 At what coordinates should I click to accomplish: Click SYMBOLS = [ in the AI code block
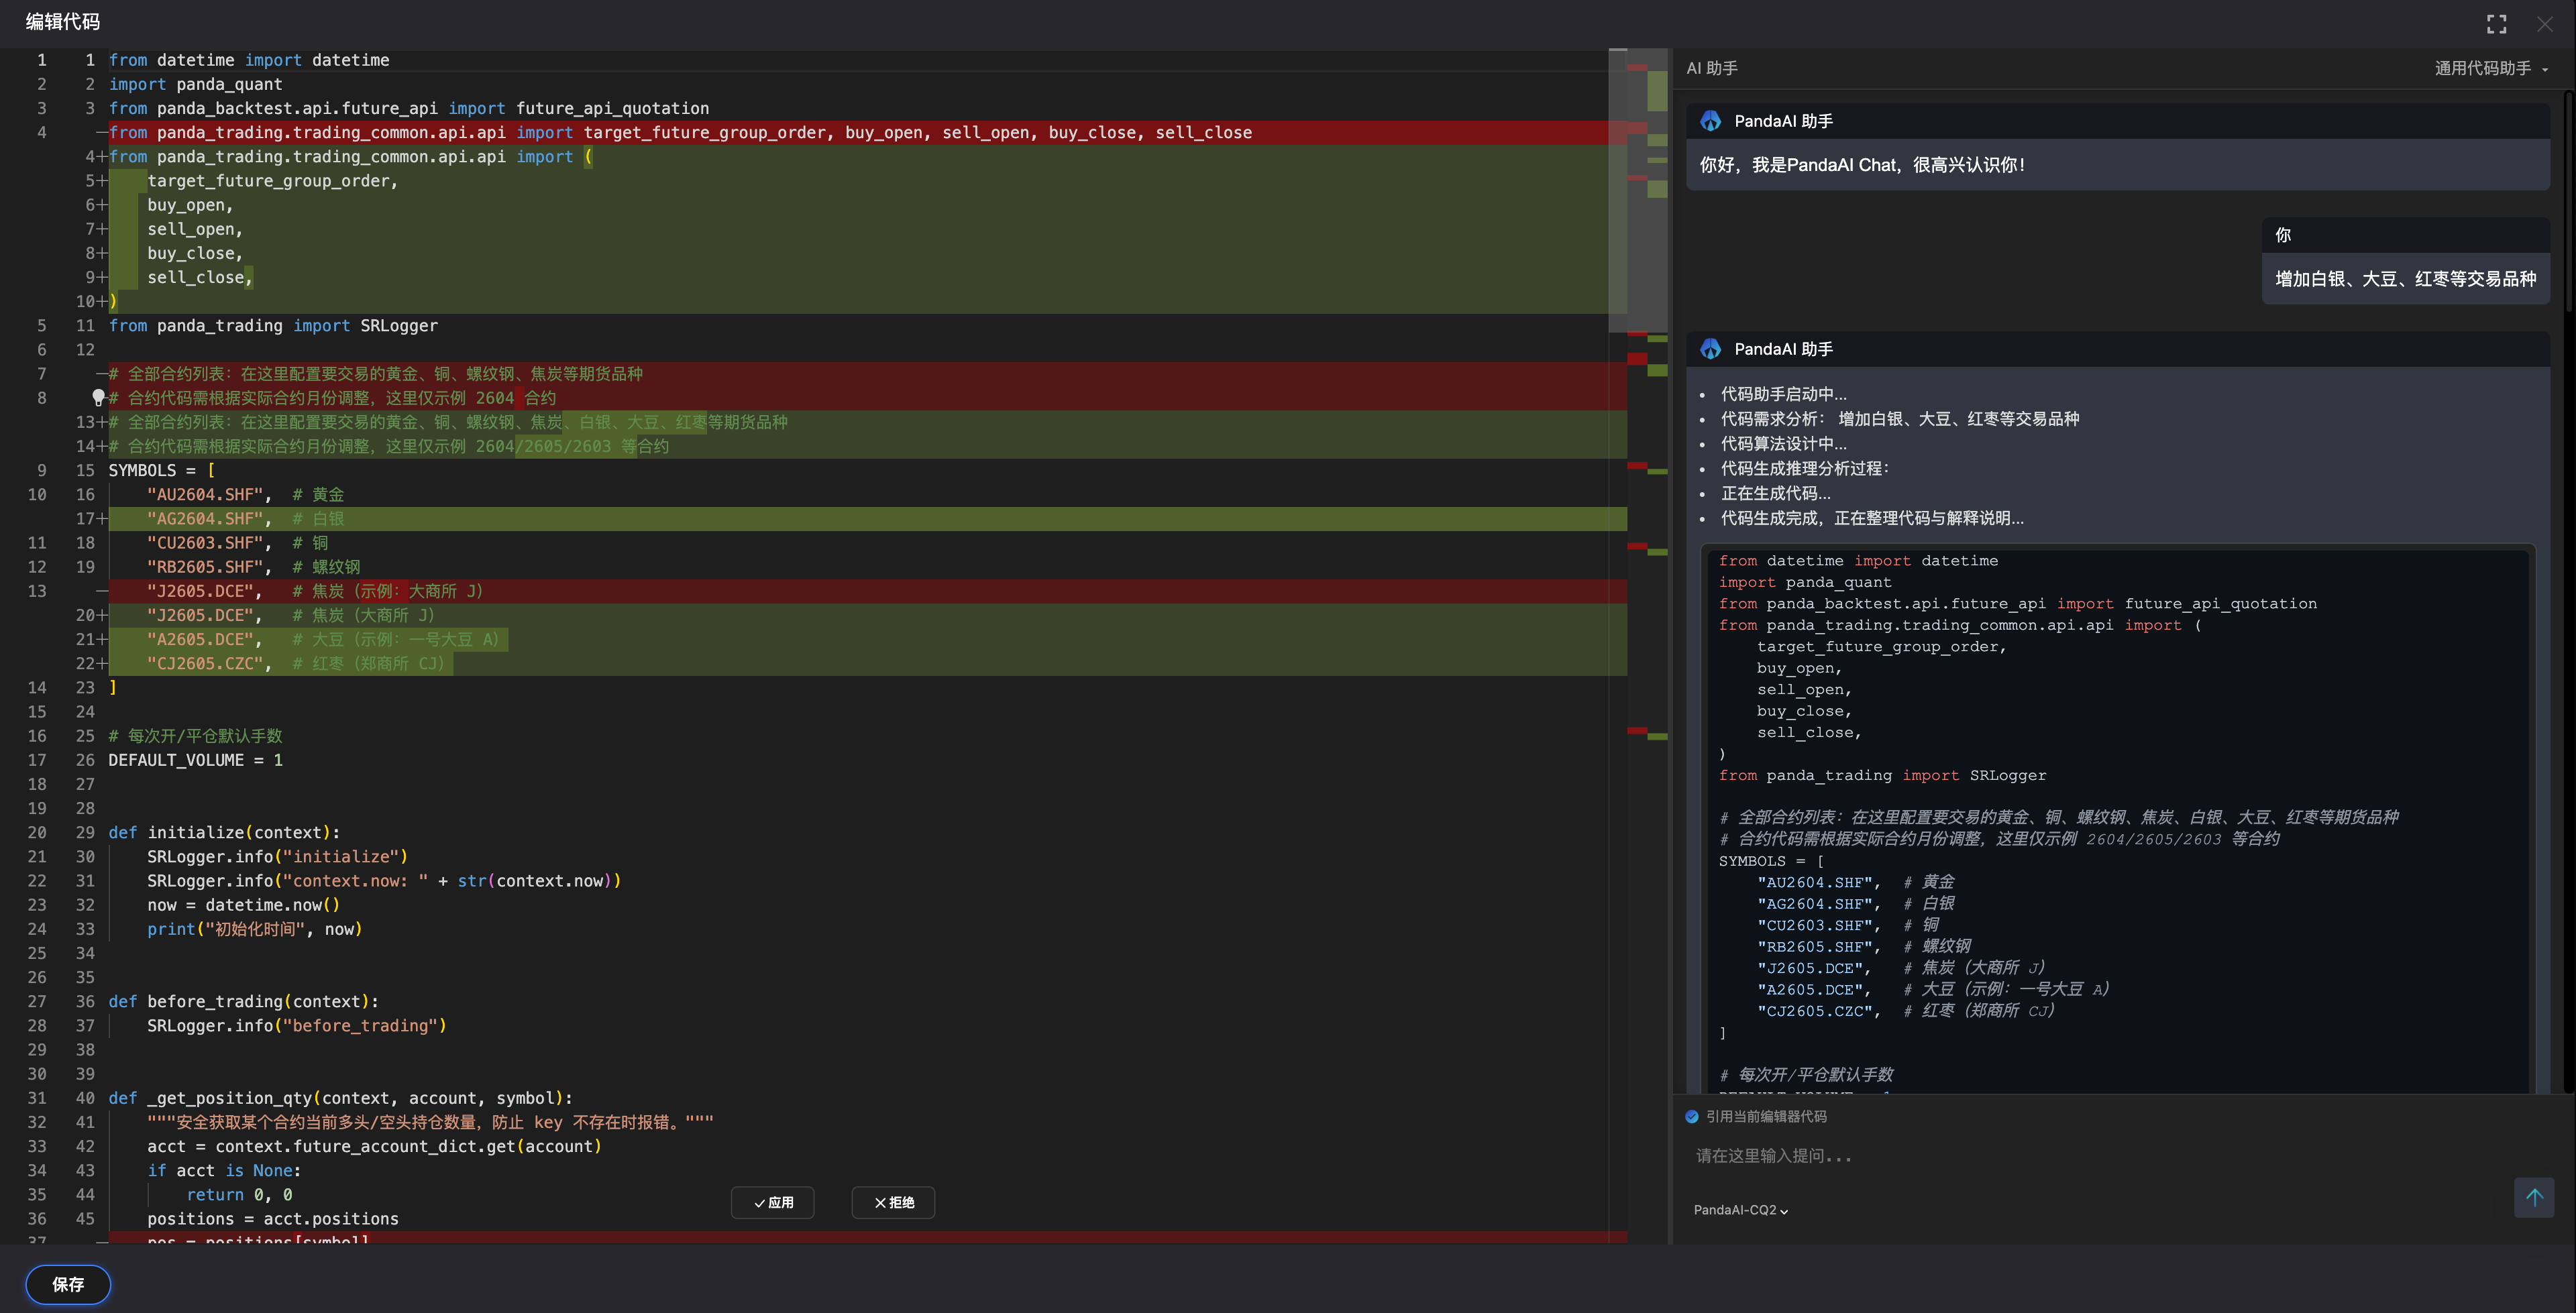pos(1771,861)
